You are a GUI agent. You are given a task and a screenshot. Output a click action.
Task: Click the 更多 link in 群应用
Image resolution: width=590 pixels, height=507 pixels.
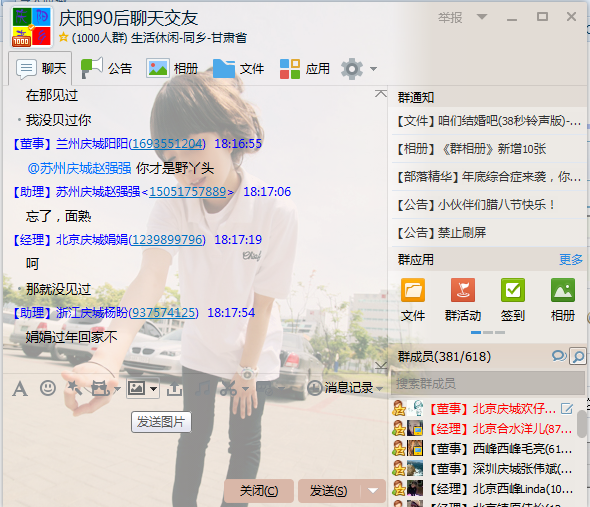571,259
